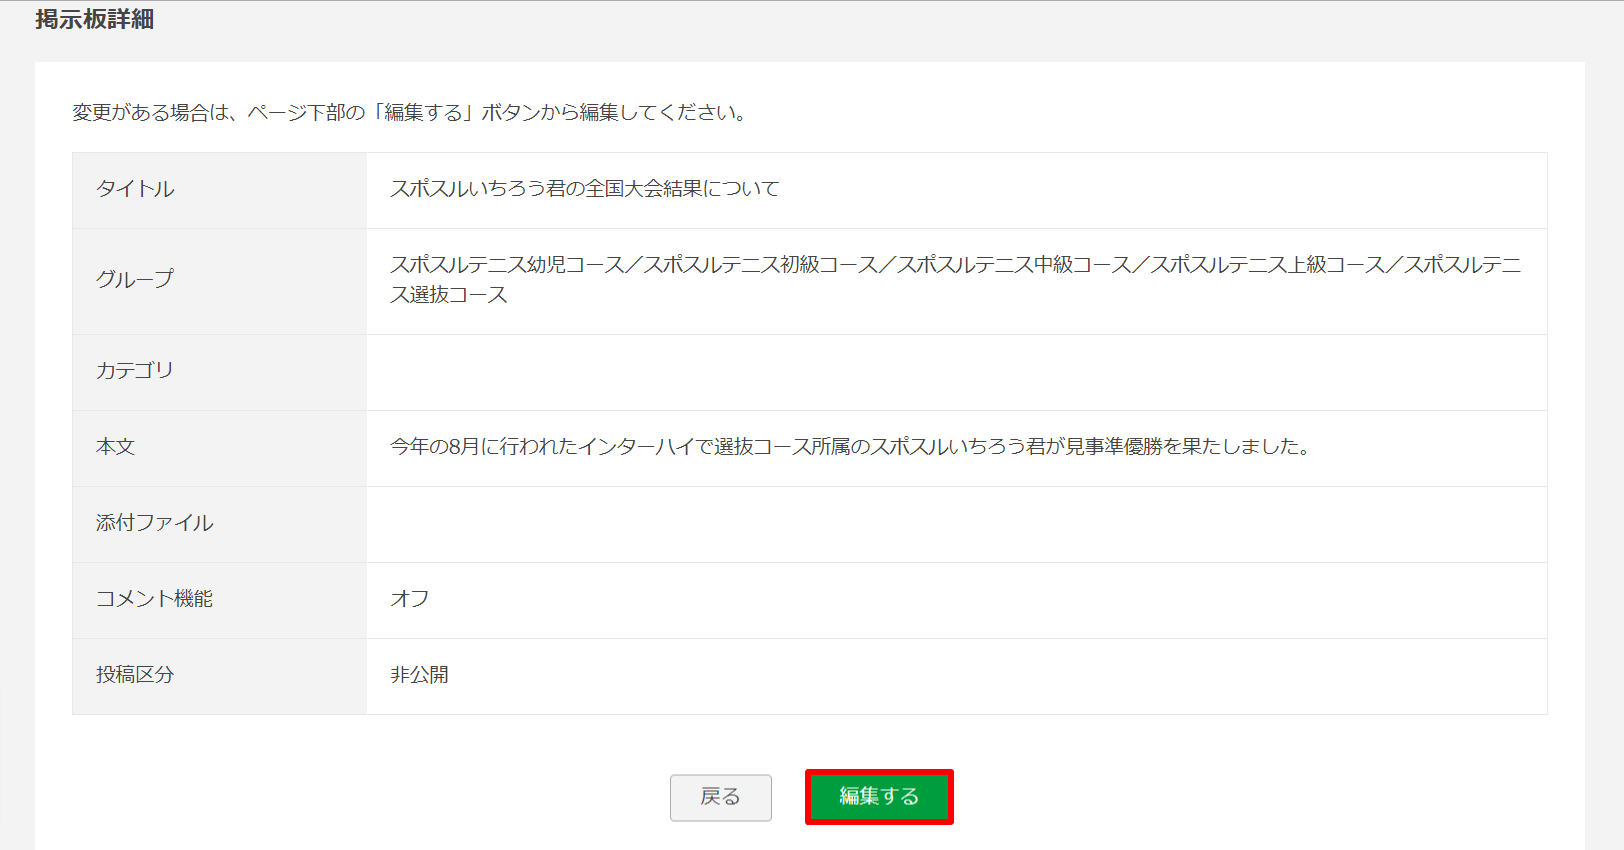This screenshot has width=1624, height=850.
Task: Click the コメント機能 row label
Action: (x=155, y=599)
